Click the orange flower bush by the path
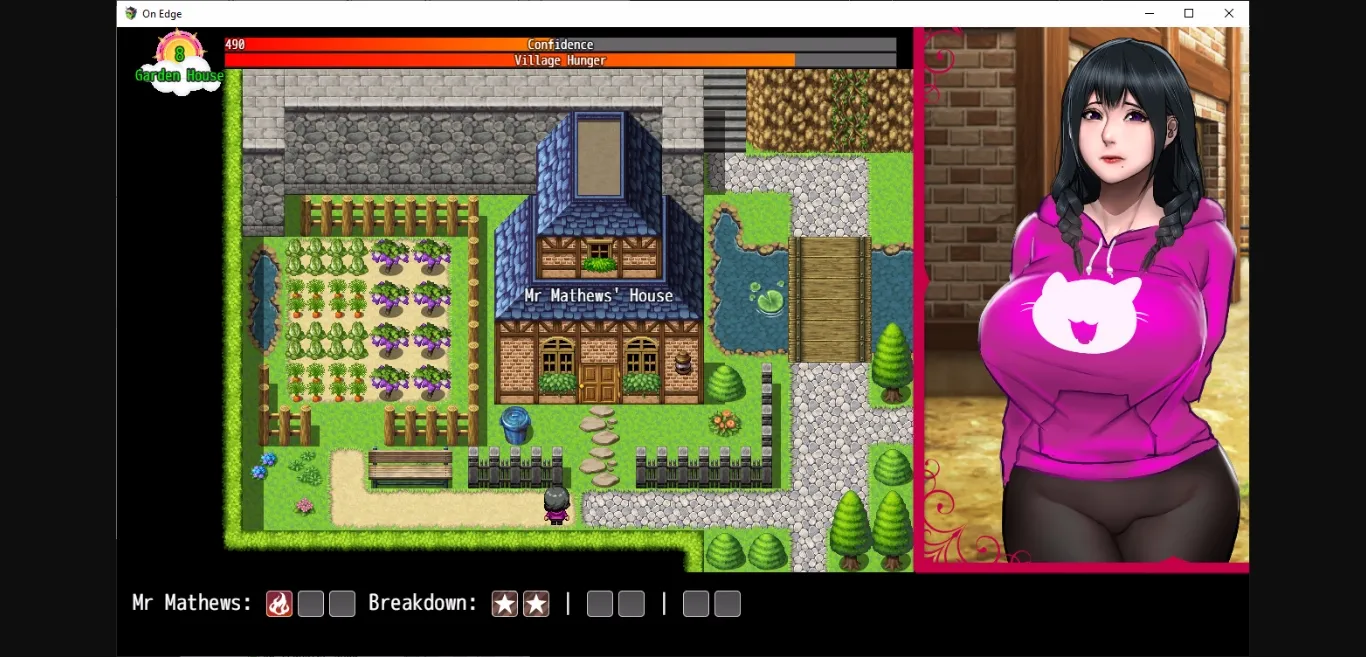Screen dimensions: 1366x657 pos(725,422)
